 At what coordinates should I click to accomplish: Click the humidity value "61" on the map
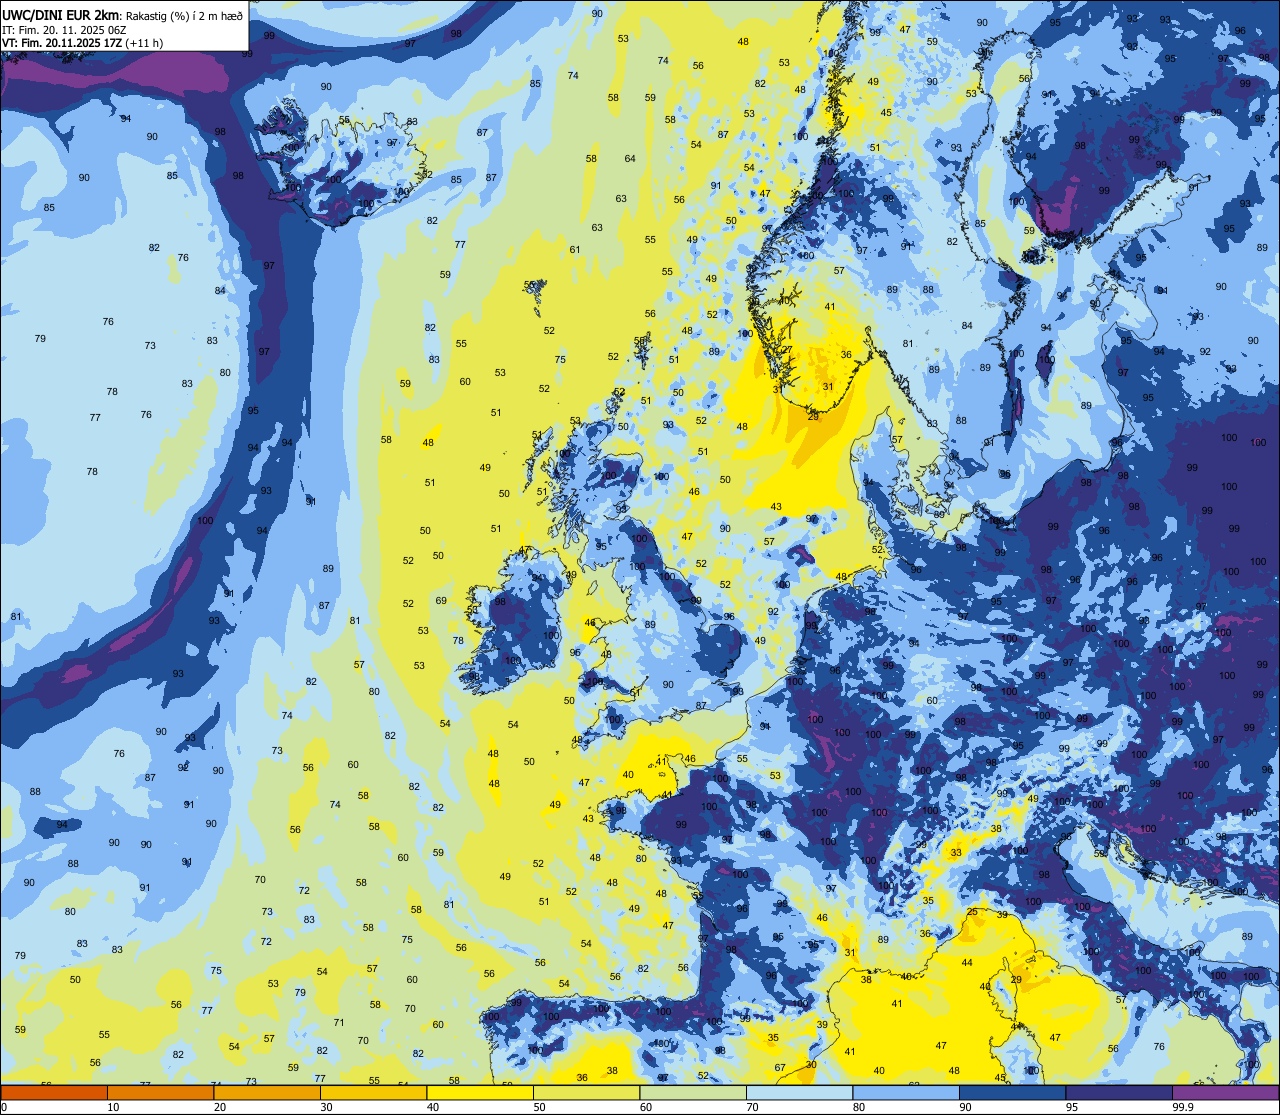tap(575, 249)
